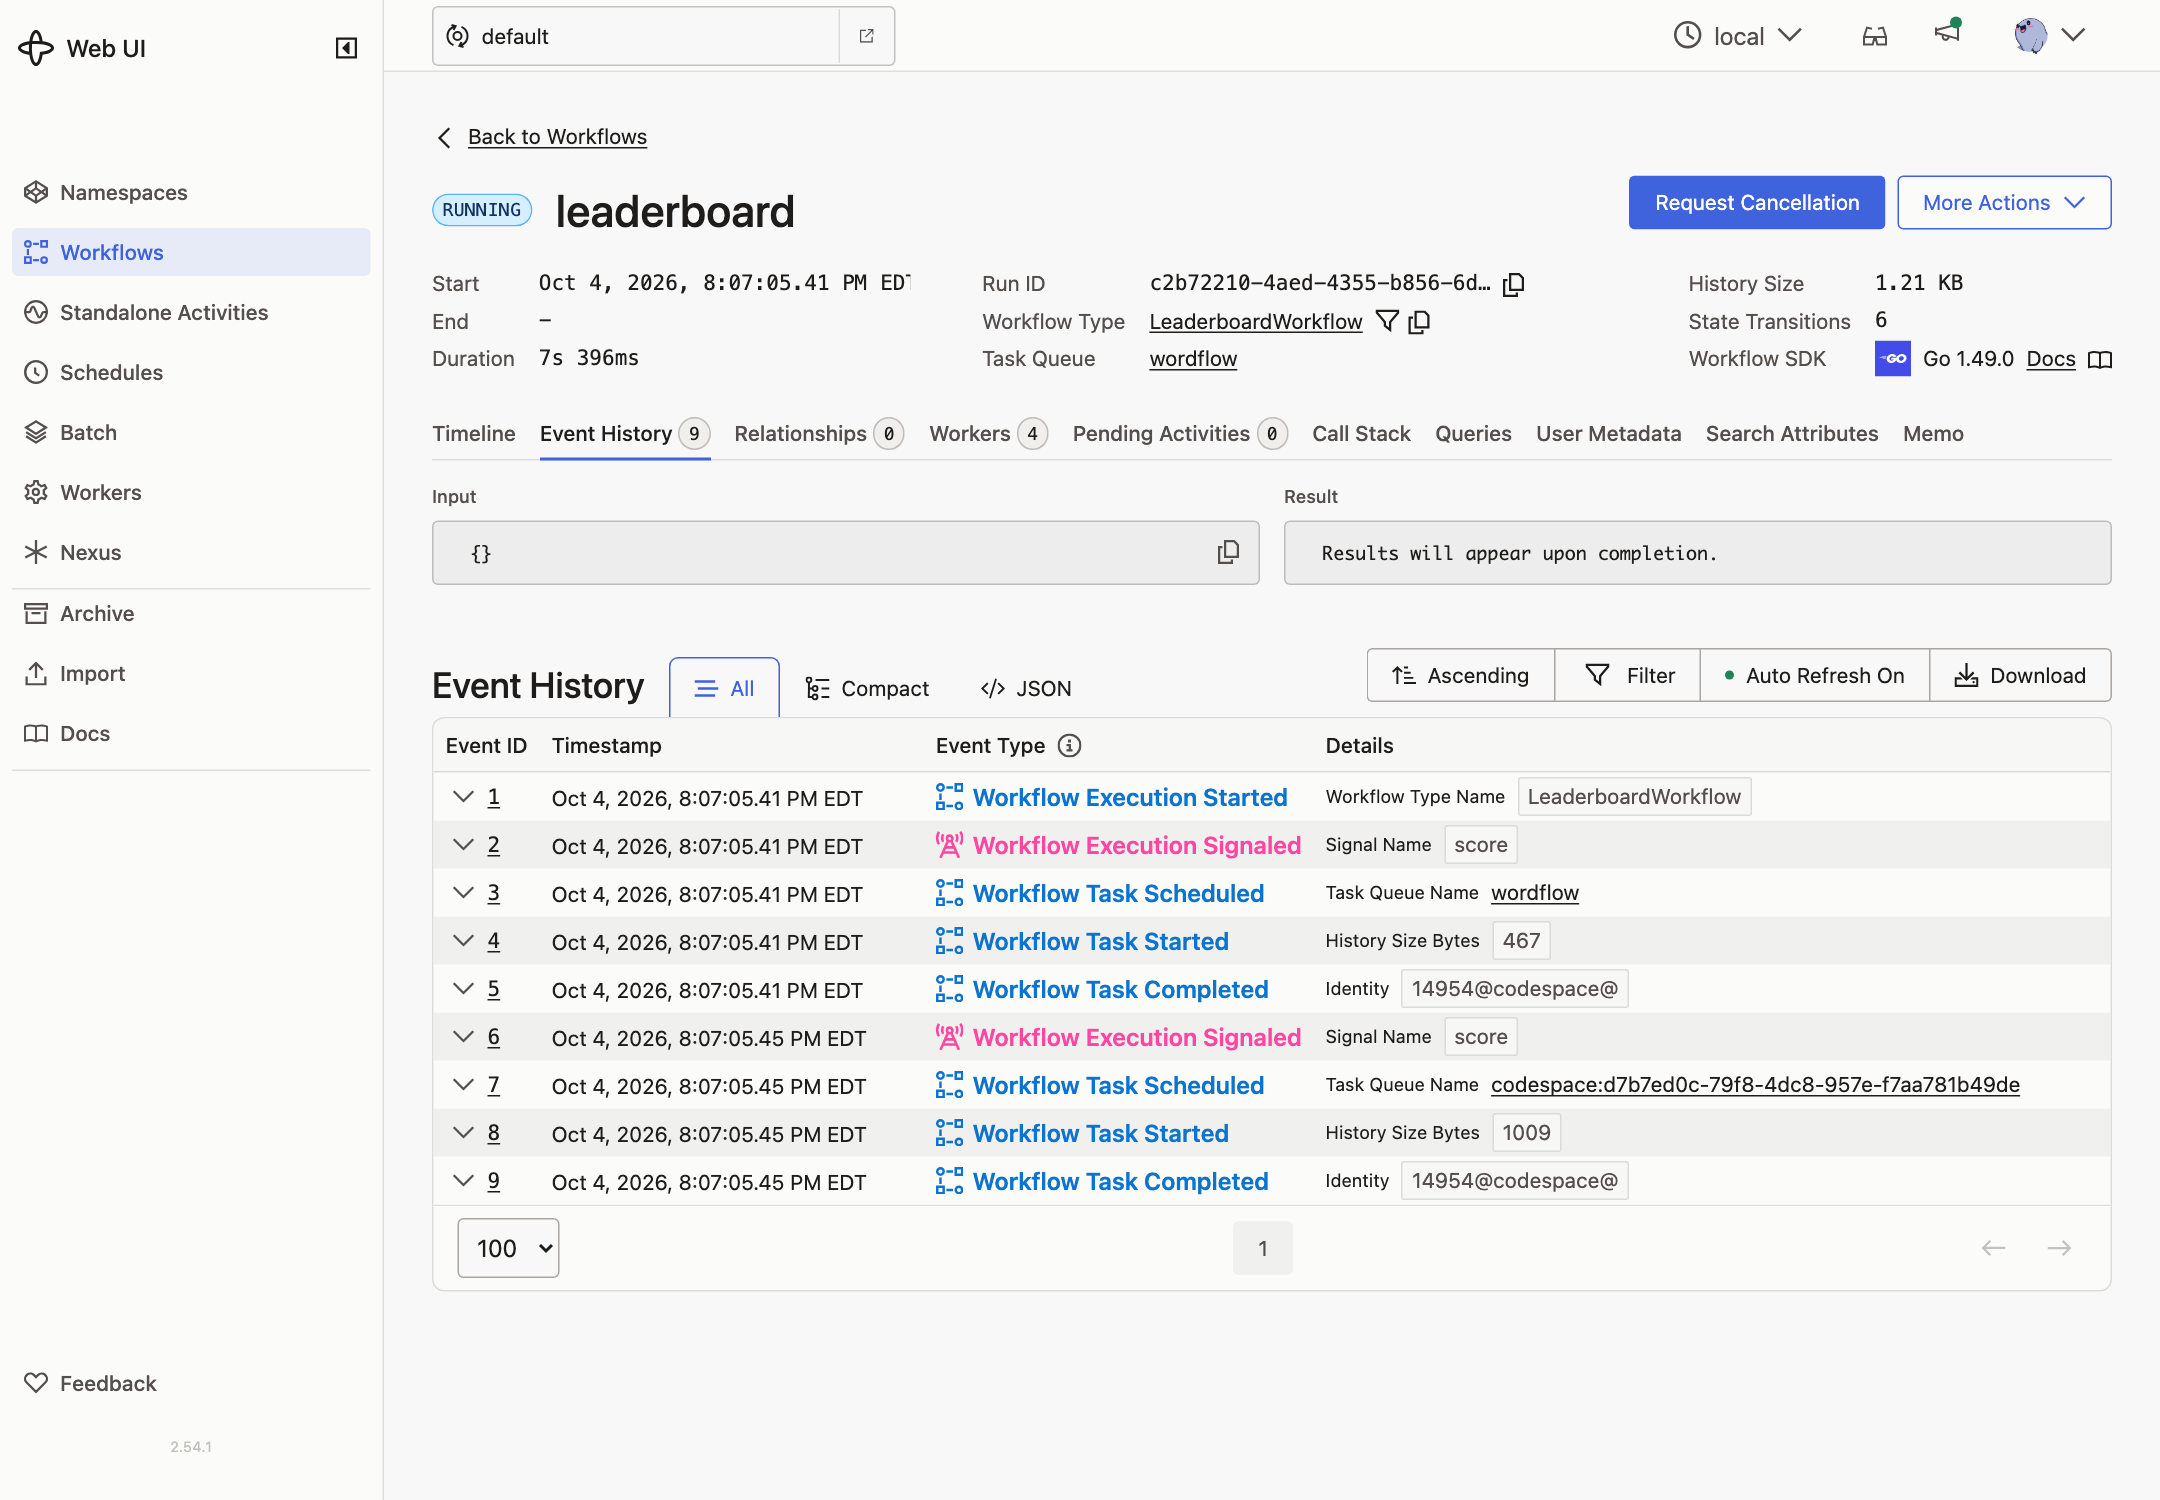
Task: Go Back to Workflows
Action: point(557,136)
